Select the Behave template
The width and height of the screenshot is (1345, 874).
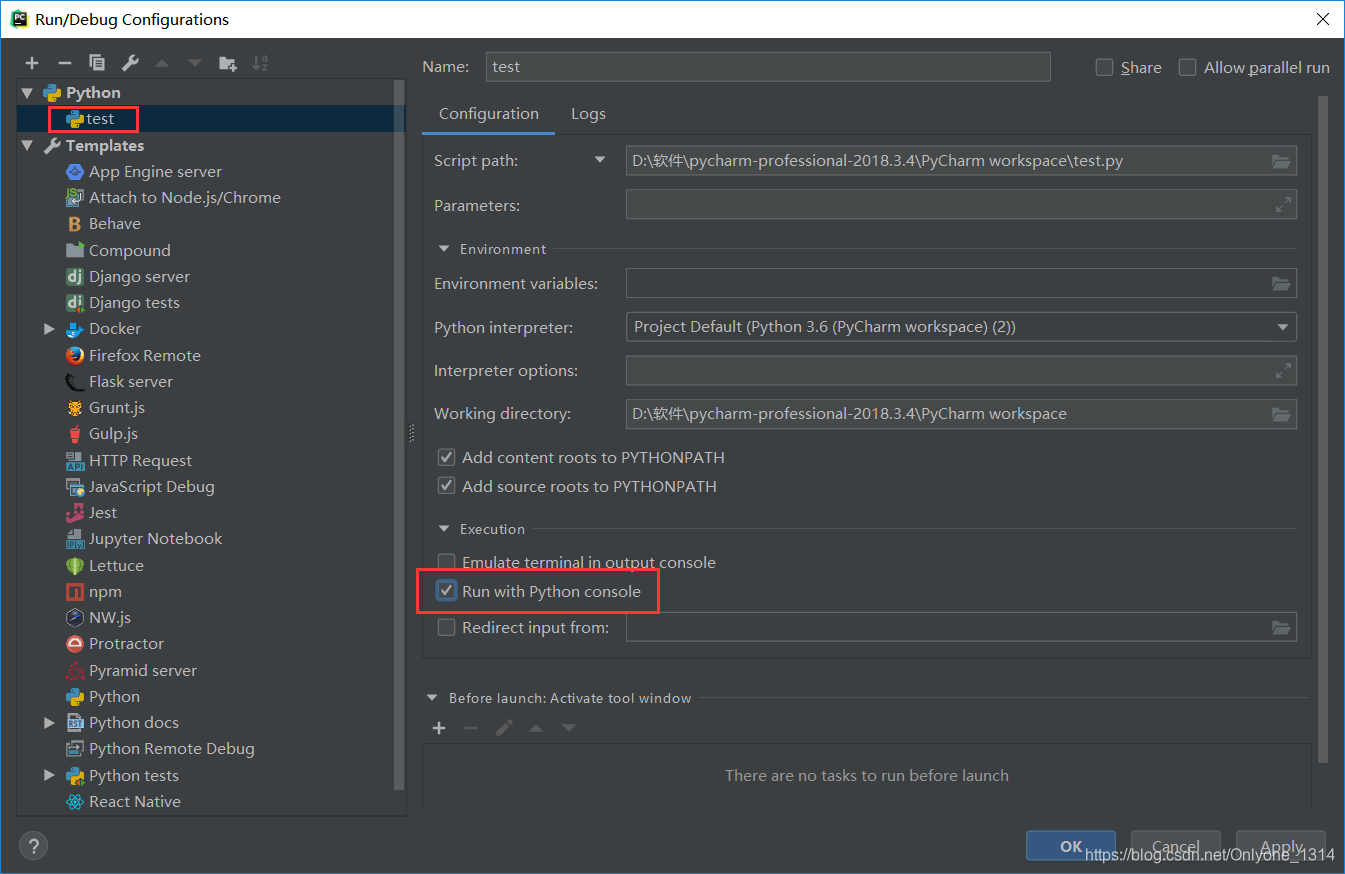[x=103, y=224]
